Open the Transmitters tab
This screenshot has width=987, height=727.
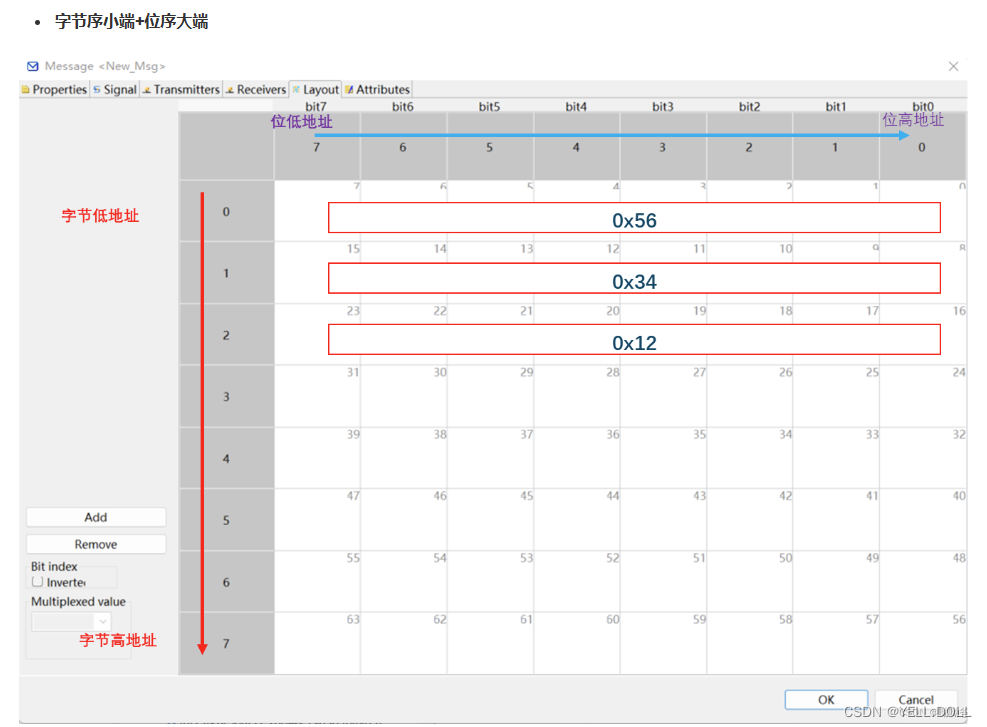click(181, 89)
